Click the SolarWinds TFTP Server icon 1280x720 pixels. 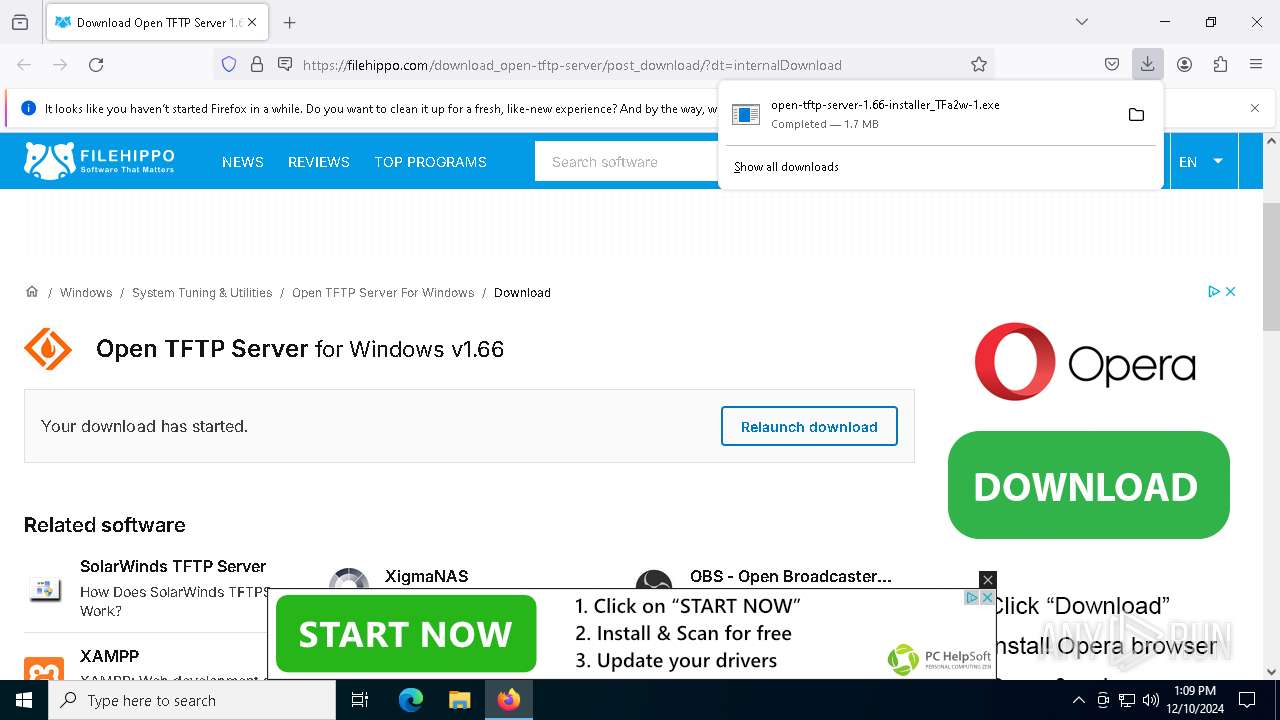[43, 588]
